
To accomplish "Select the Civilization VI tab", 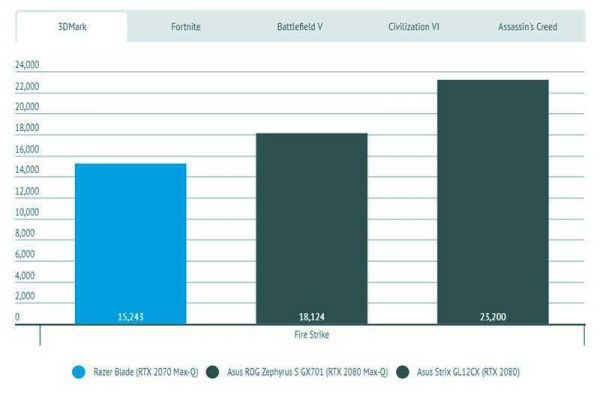I will [x=414, y=27].
